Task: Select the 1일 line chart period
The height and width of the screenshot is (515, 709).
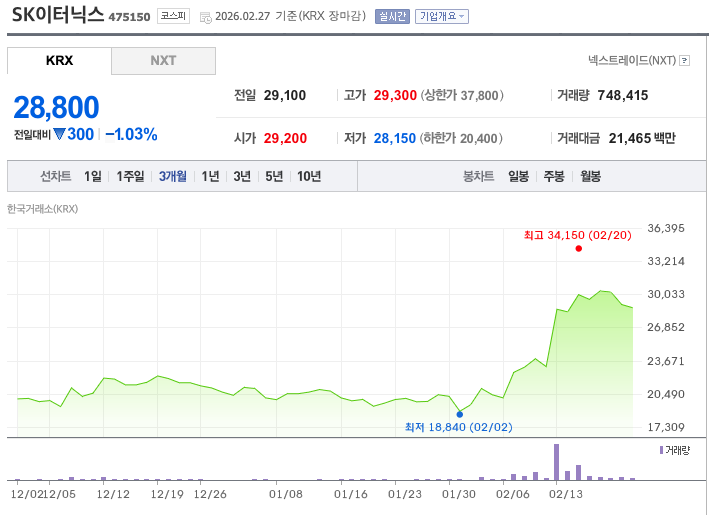Action: 93,176
